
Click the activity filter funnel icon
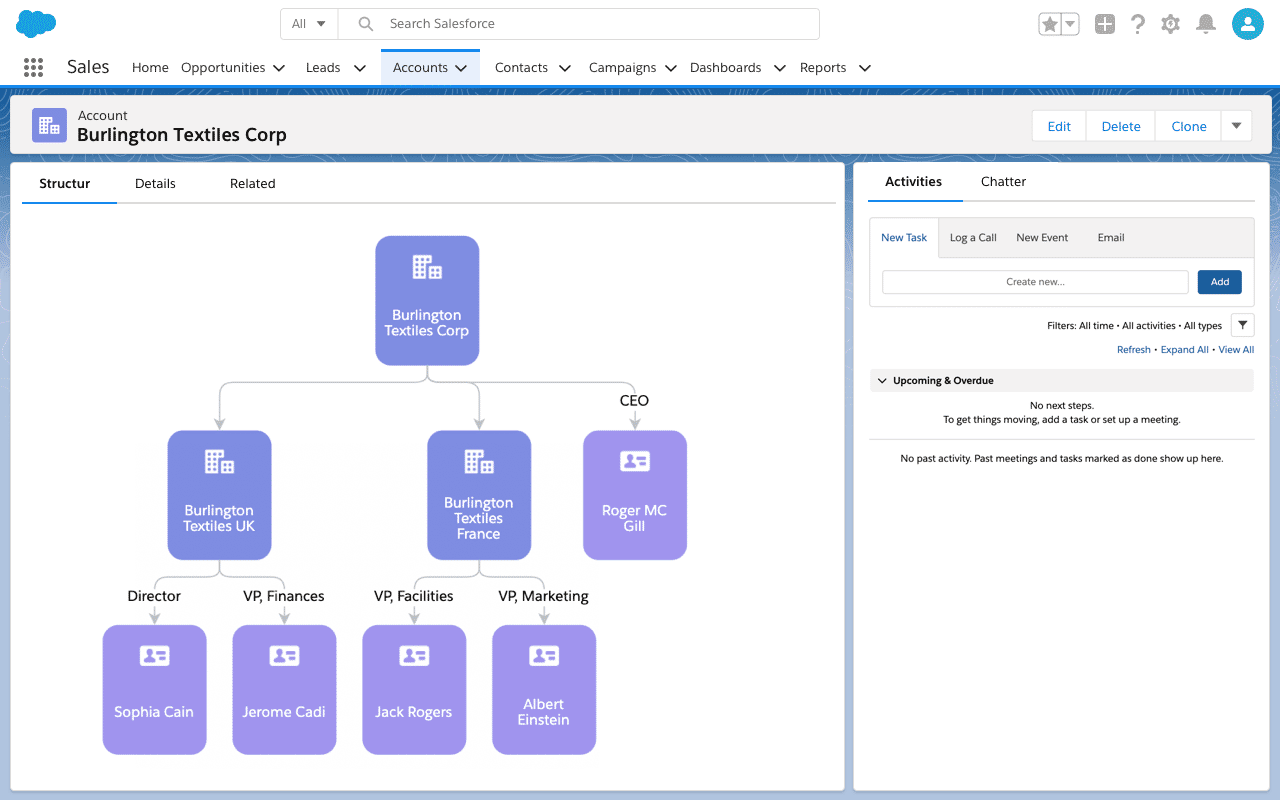pyautogui.click(x=1242, y=325)
